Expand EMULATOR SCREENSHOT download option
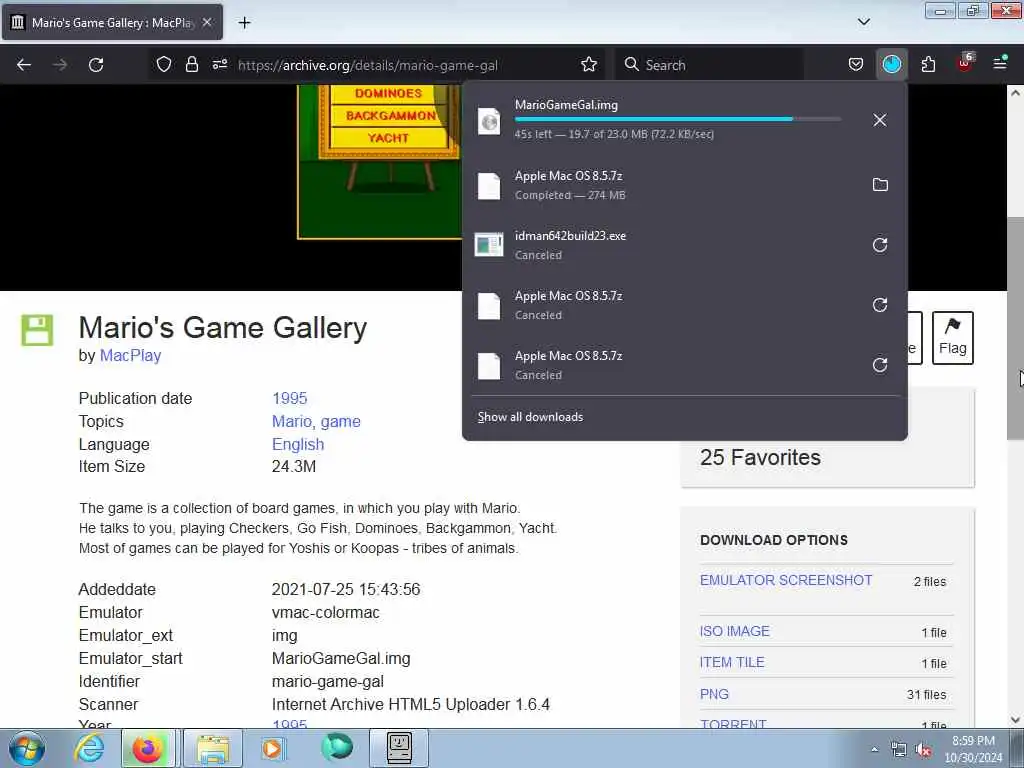Screen dimensions: 1024x768 [x=786, y=580]
